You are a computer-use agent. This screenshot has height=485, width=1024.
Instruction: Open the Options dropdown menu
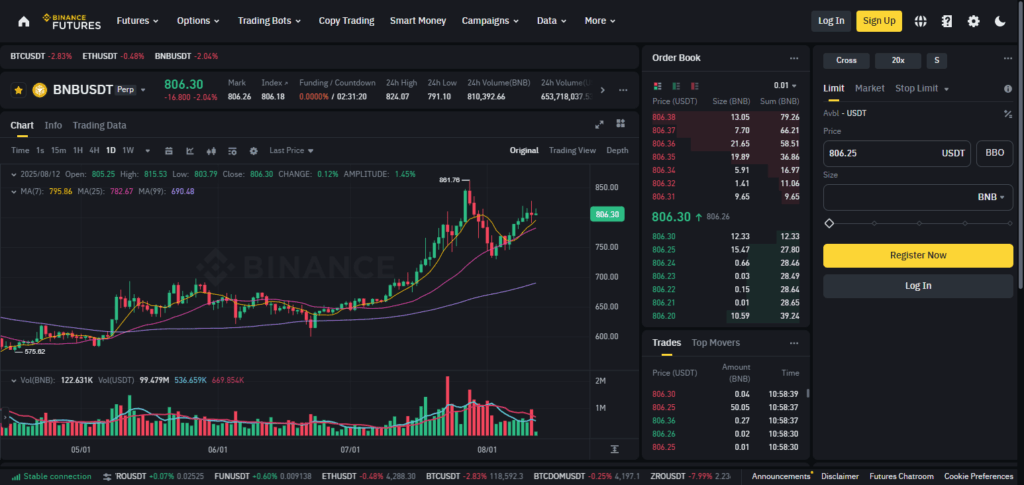[x=198, y=21]
